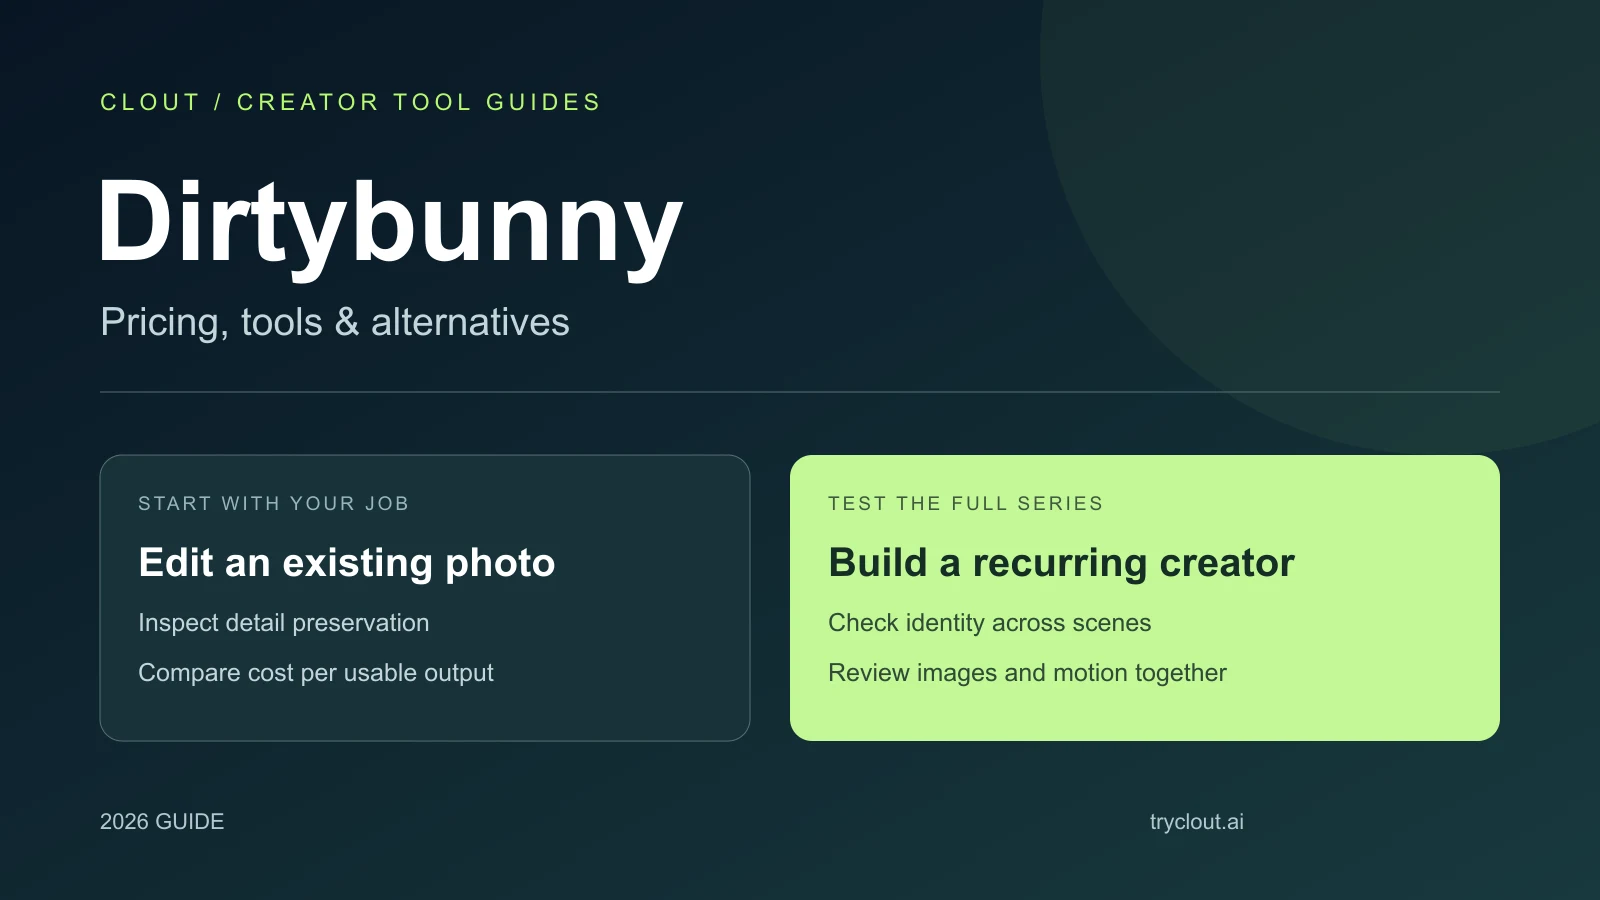This screenshot has height=900, width=1600.
Task: Click 'Check identity across scenes' line
Action: point(990,623)
